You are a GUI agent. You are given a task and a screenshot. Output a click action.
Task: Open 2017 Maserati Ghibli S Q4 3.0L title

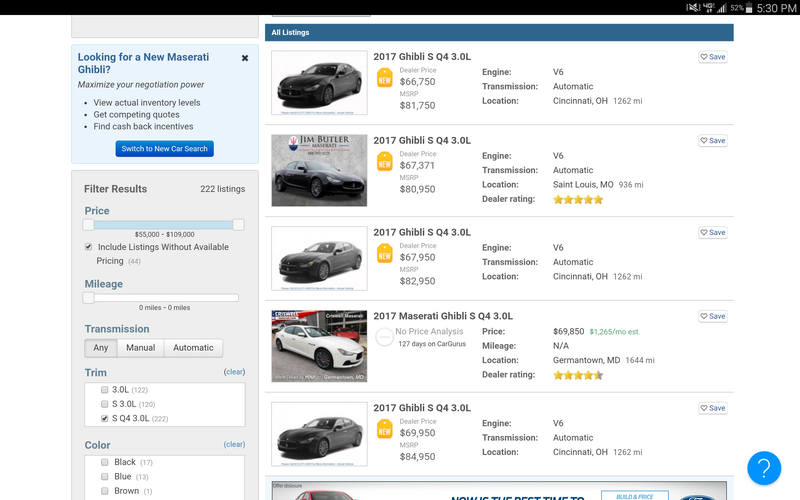tap(443, 316)
